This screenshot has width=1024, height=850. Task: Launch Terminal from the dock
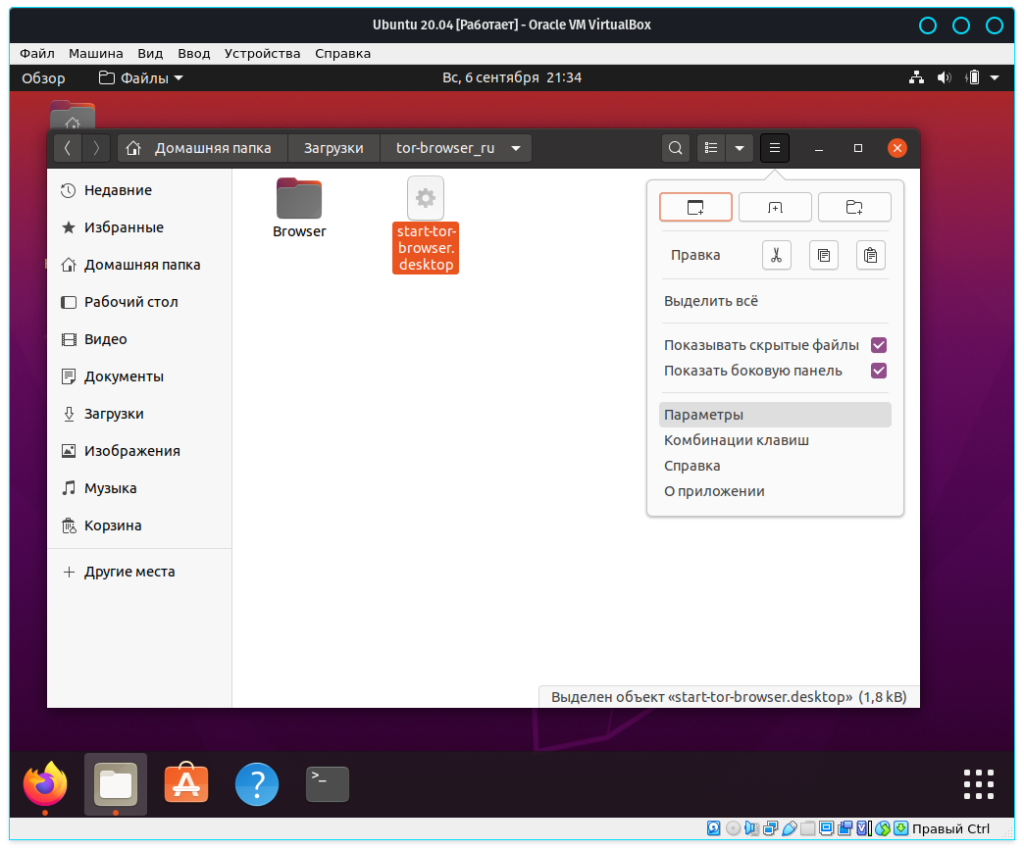(327, 784)
